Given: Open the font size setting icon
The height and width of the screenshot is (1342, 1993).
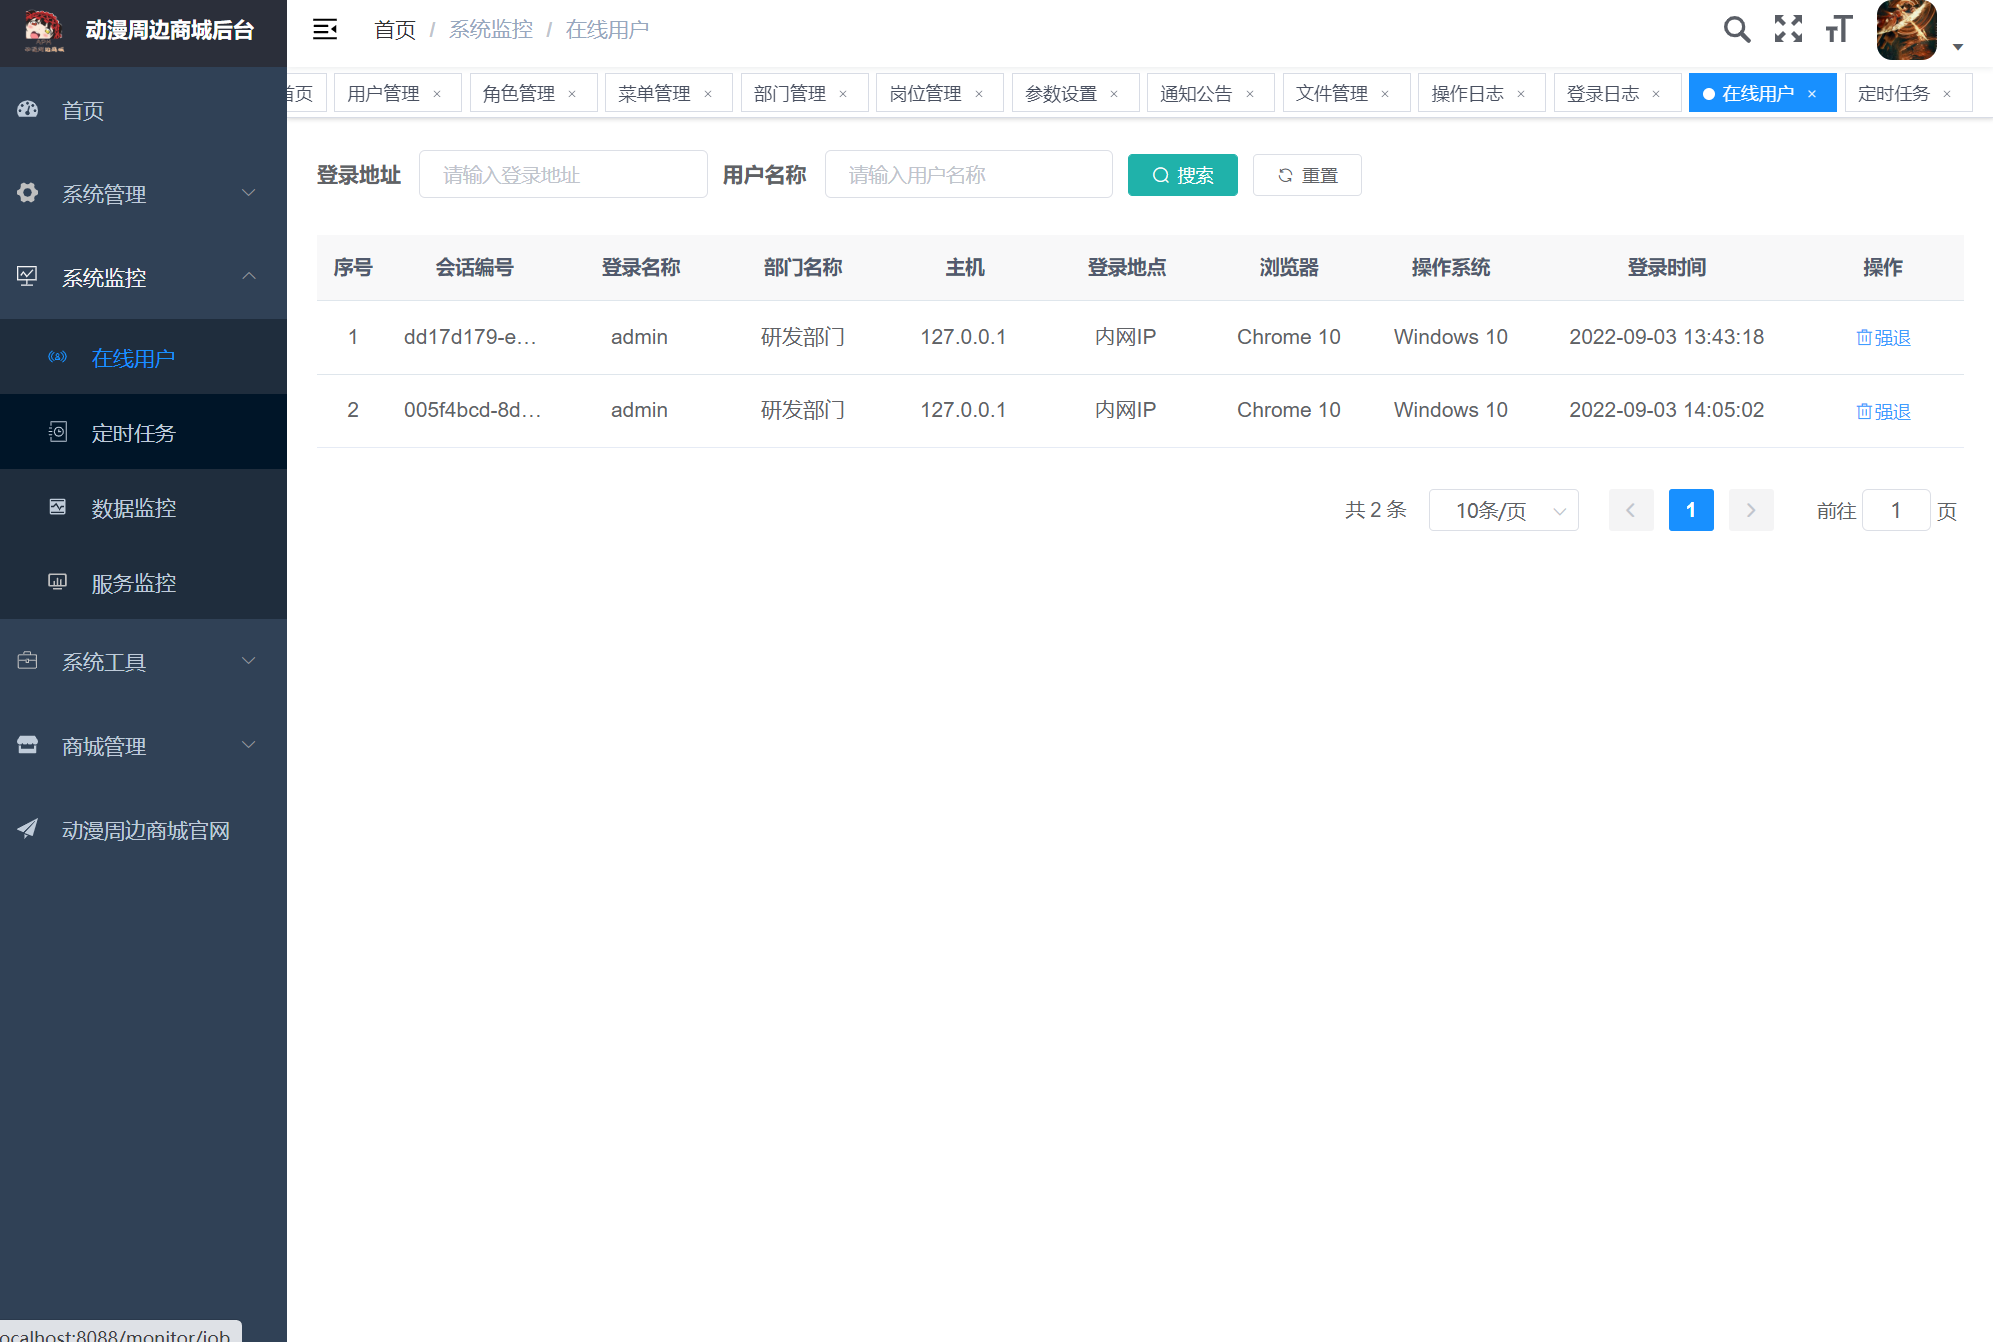Looking at the screenshot, I should [x=1839, y=29].
